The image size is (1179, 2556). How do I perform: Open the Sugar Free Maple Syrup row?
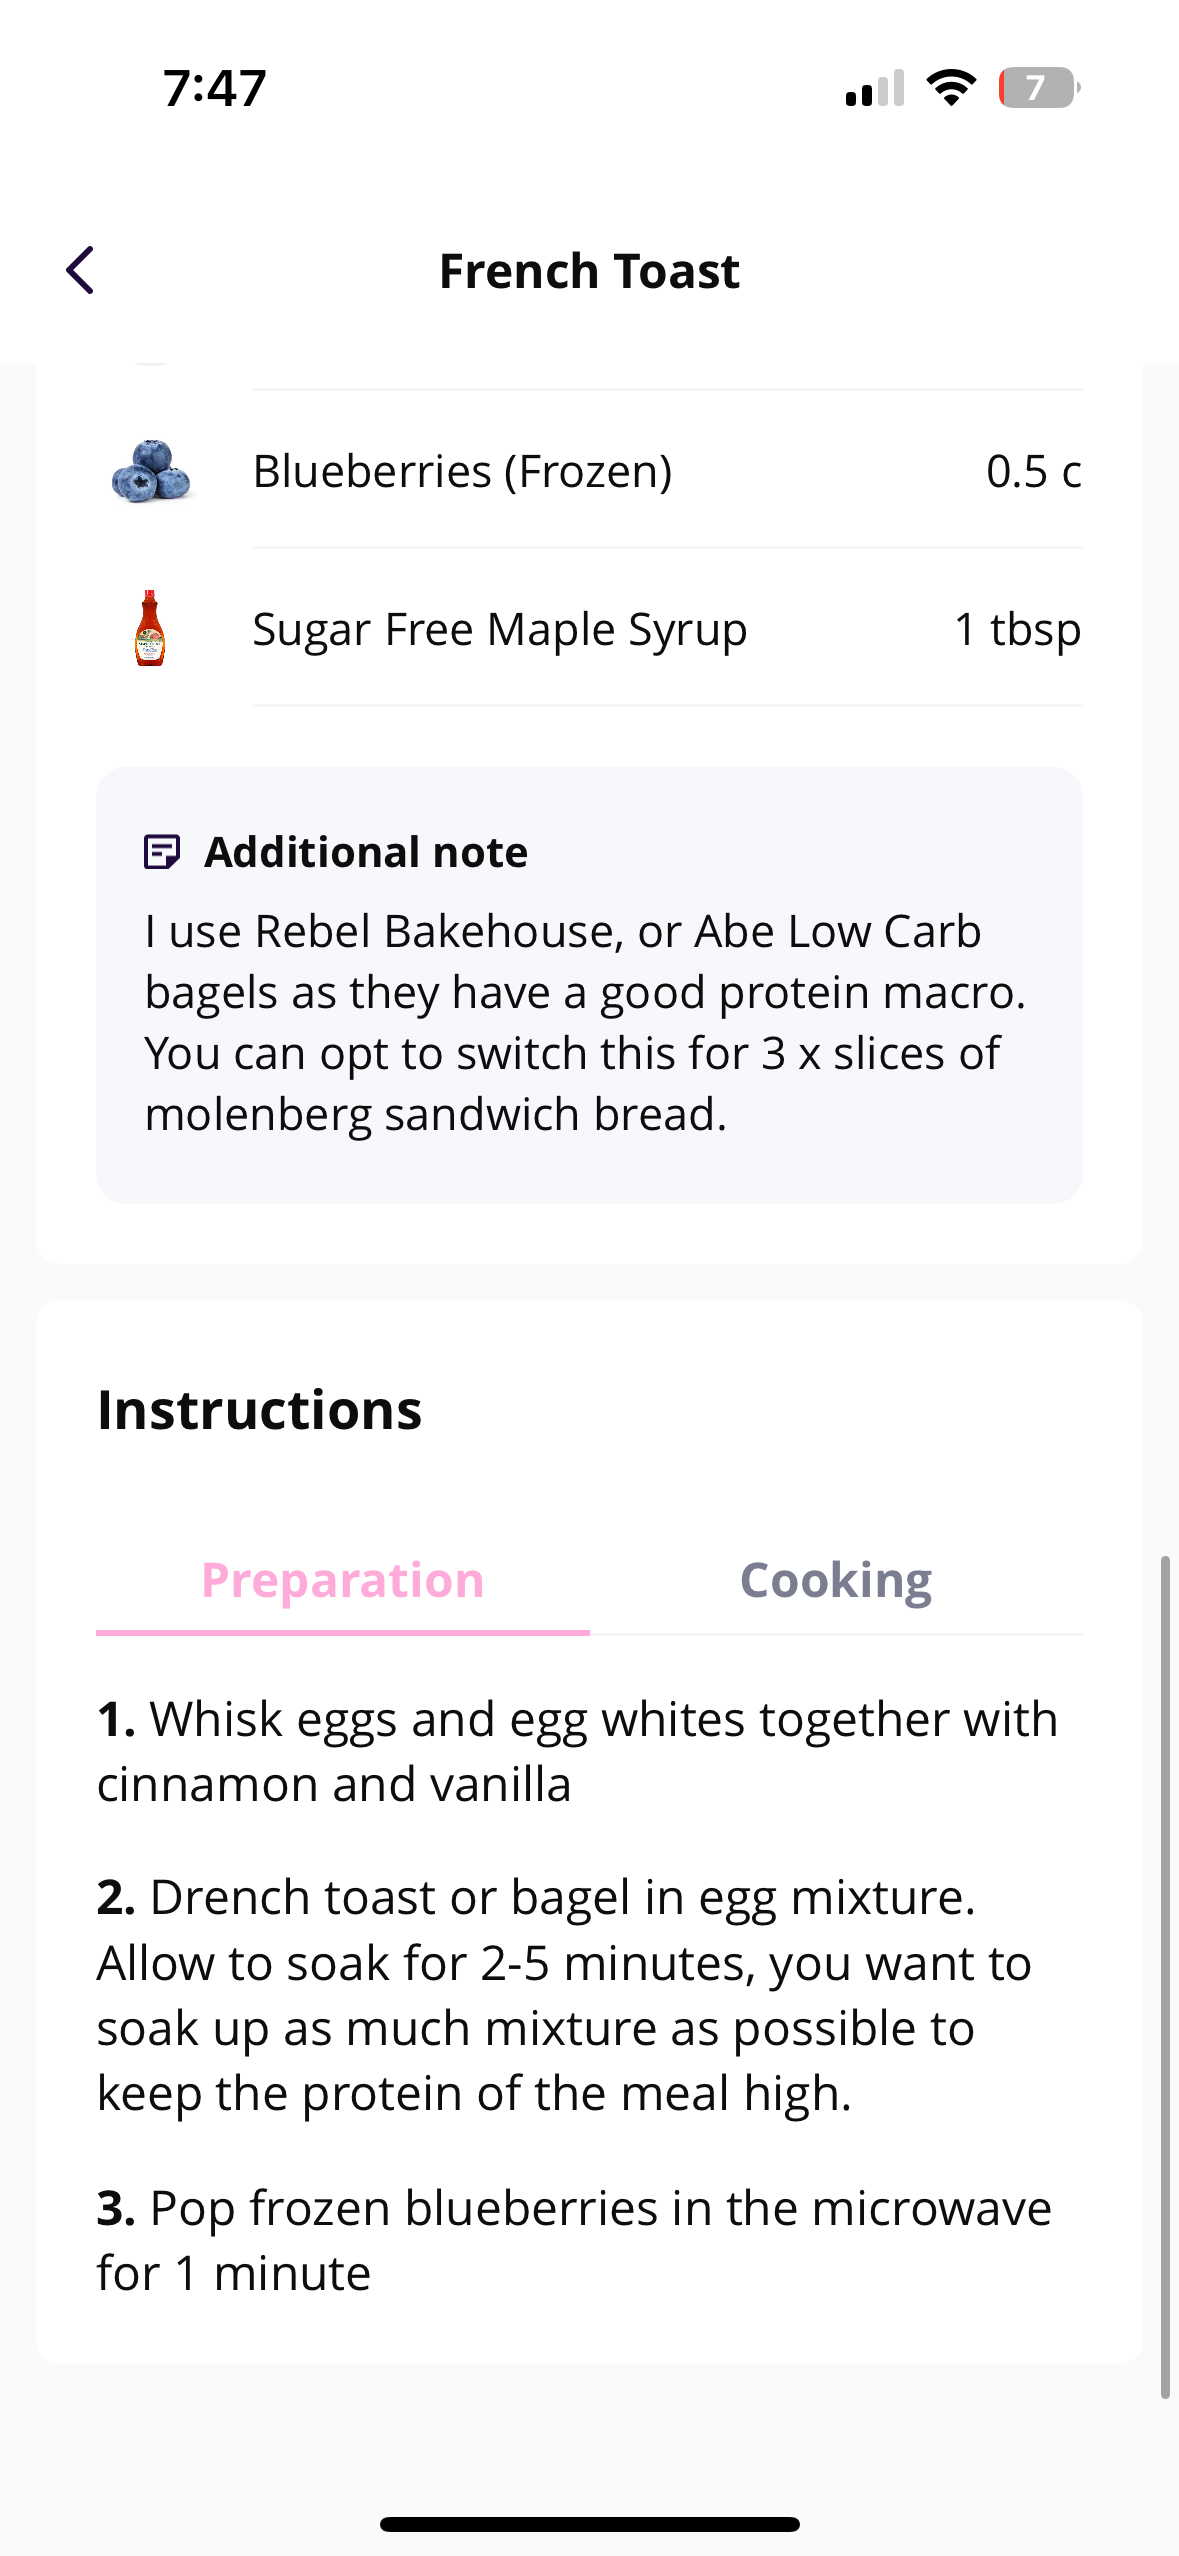[590, 628]
